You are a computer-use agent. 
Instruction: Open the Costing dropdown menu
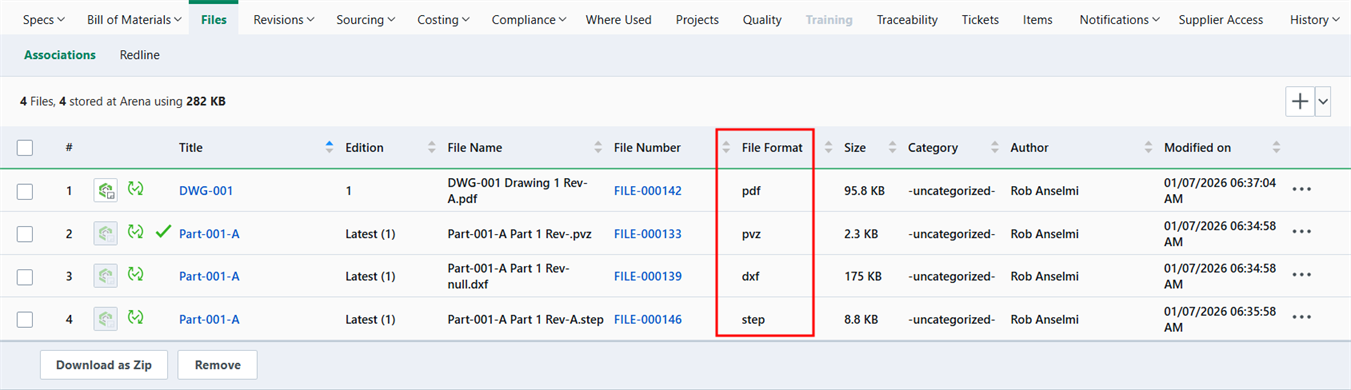click(443, 19)
